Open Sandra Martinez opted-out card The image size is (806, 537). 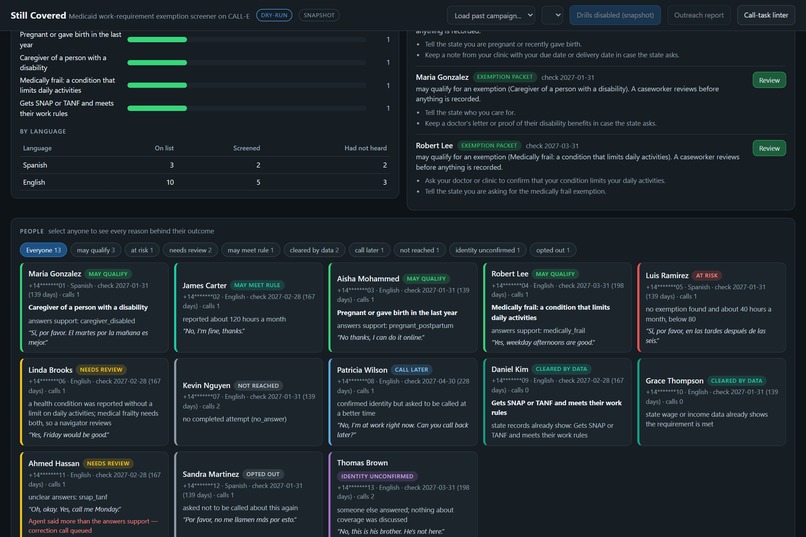pos(249,495)
